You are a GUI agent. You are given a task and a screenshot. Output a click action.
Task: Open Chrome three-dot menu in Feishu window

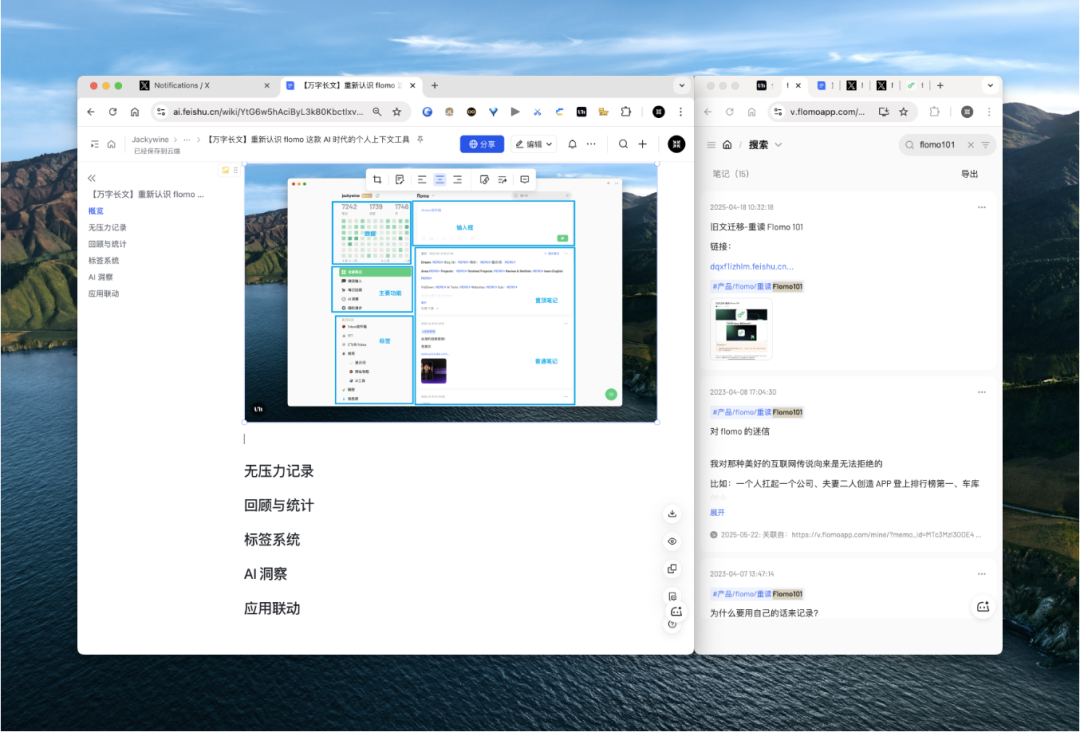pos(681,112)
